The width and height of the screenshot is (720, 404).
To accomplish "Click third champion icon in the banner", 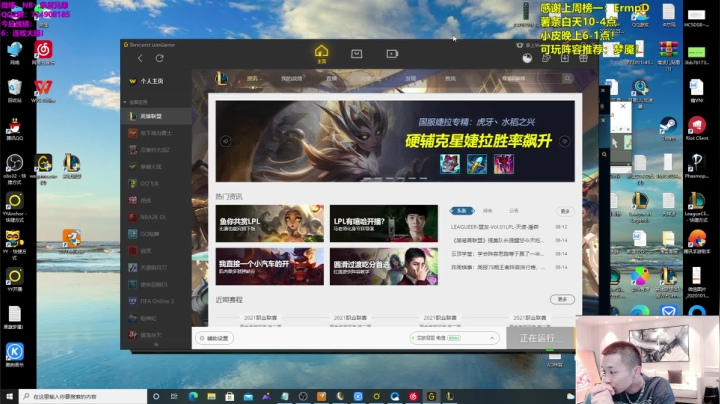I will (x=503, y=164).
